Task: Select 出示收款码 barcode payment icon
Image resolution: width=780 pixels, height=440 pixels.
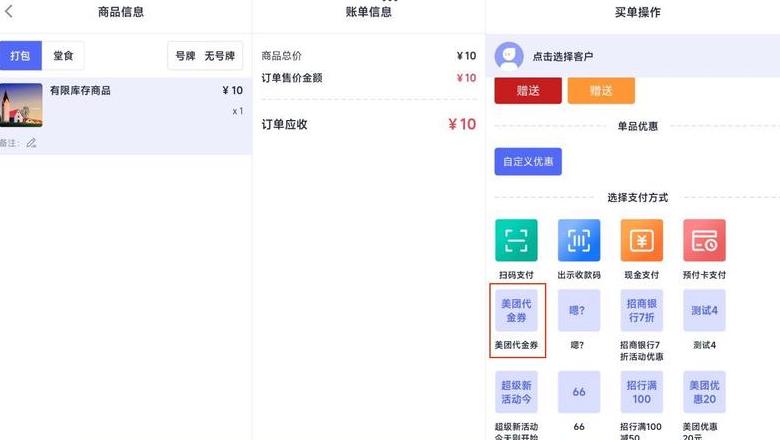Action: point(579,240)
